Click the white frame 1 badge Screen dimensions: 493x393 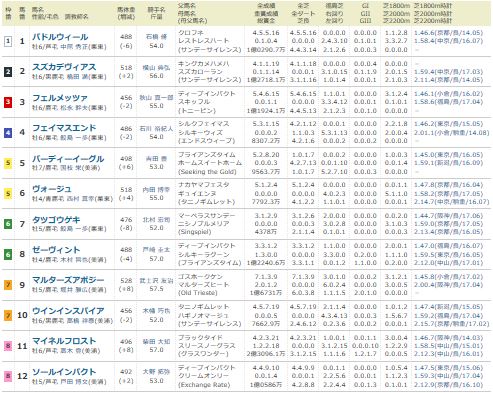click(x=8, y=41)
